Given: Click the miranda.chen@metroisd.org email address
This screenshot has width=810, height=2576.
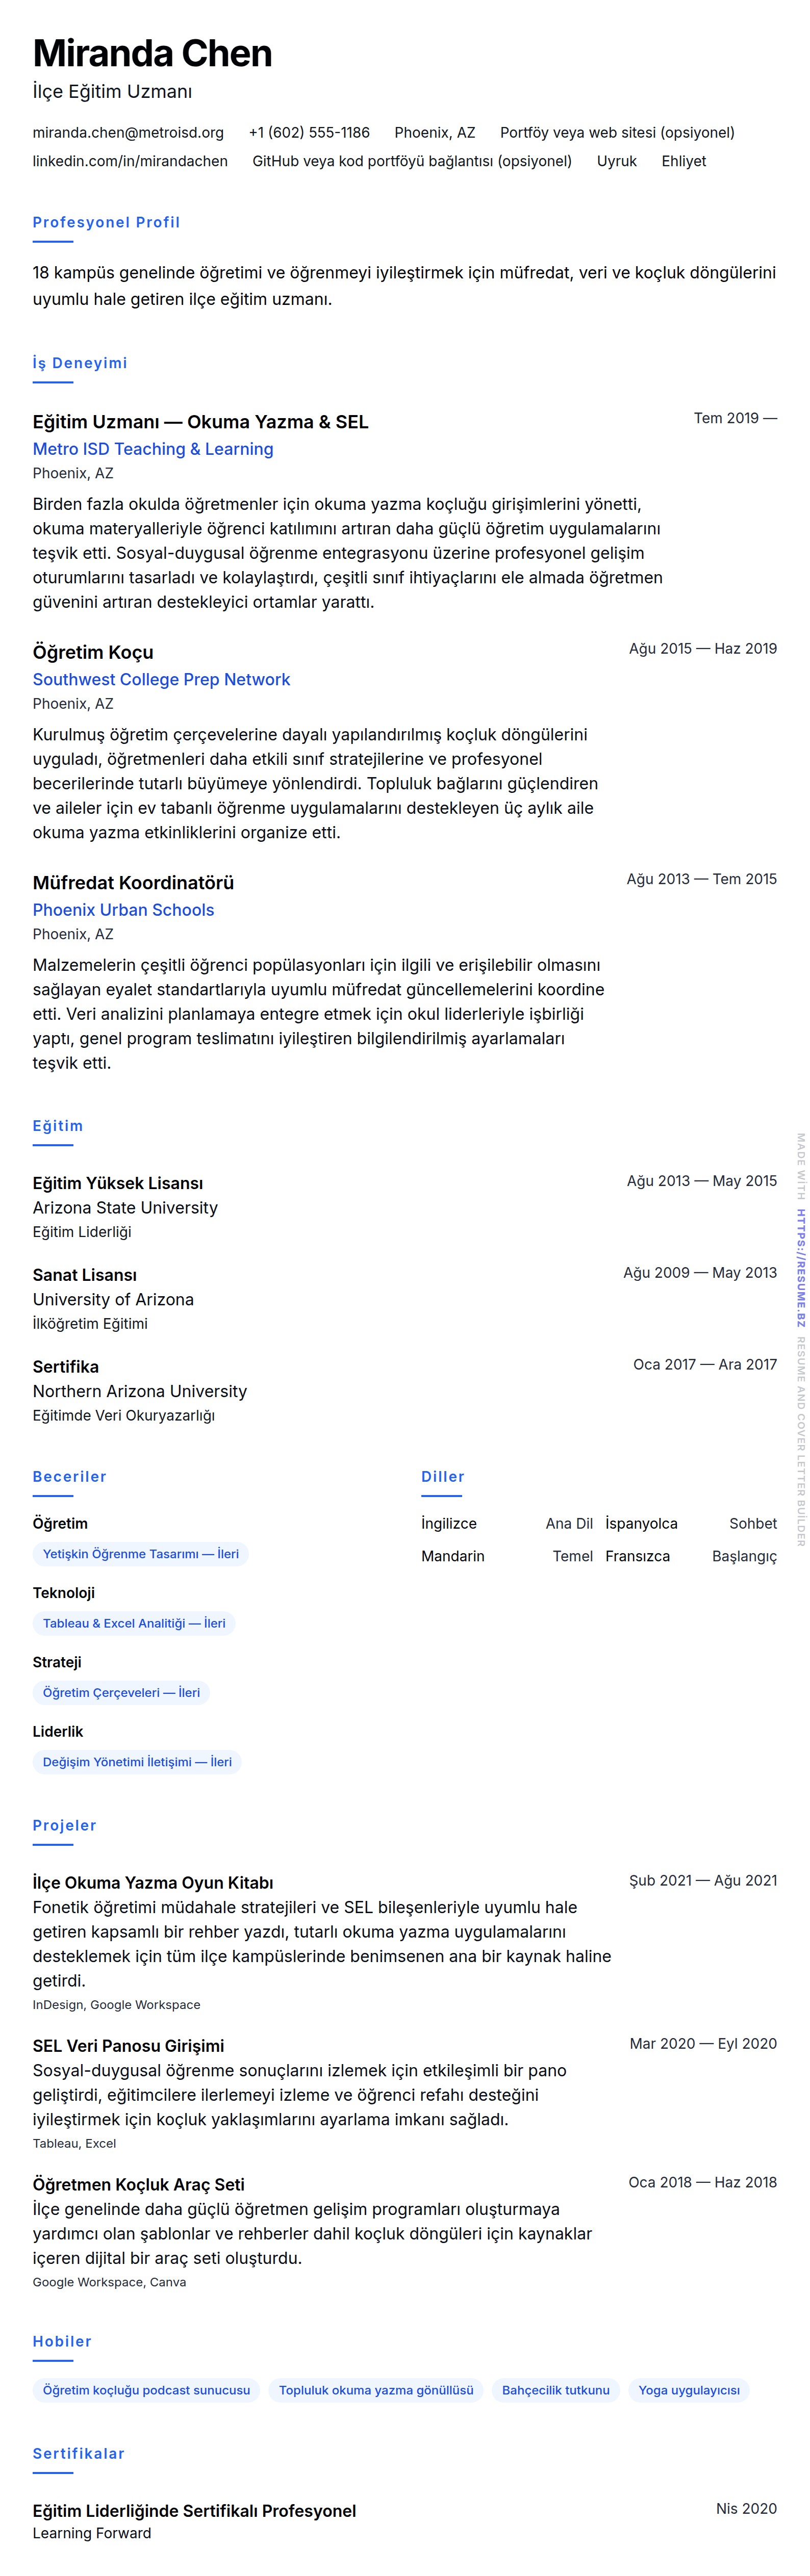Looking at the screenshot, I should (128, 132).
